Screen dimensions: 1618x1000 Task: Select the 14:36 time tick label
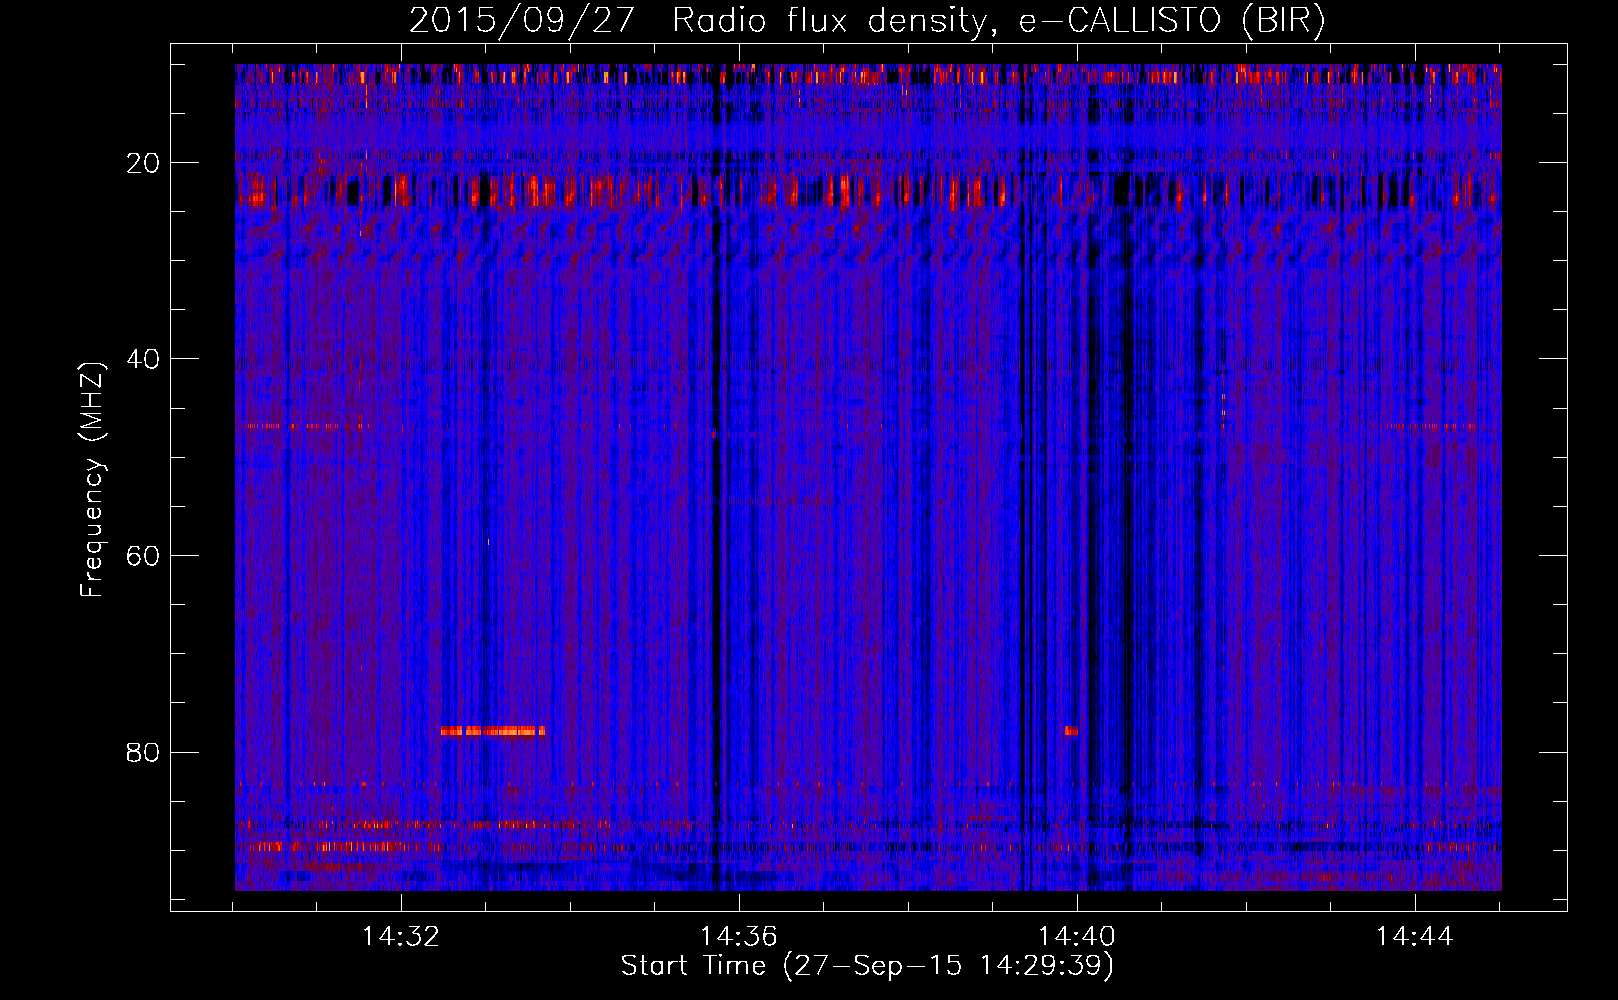click(739, 937)
